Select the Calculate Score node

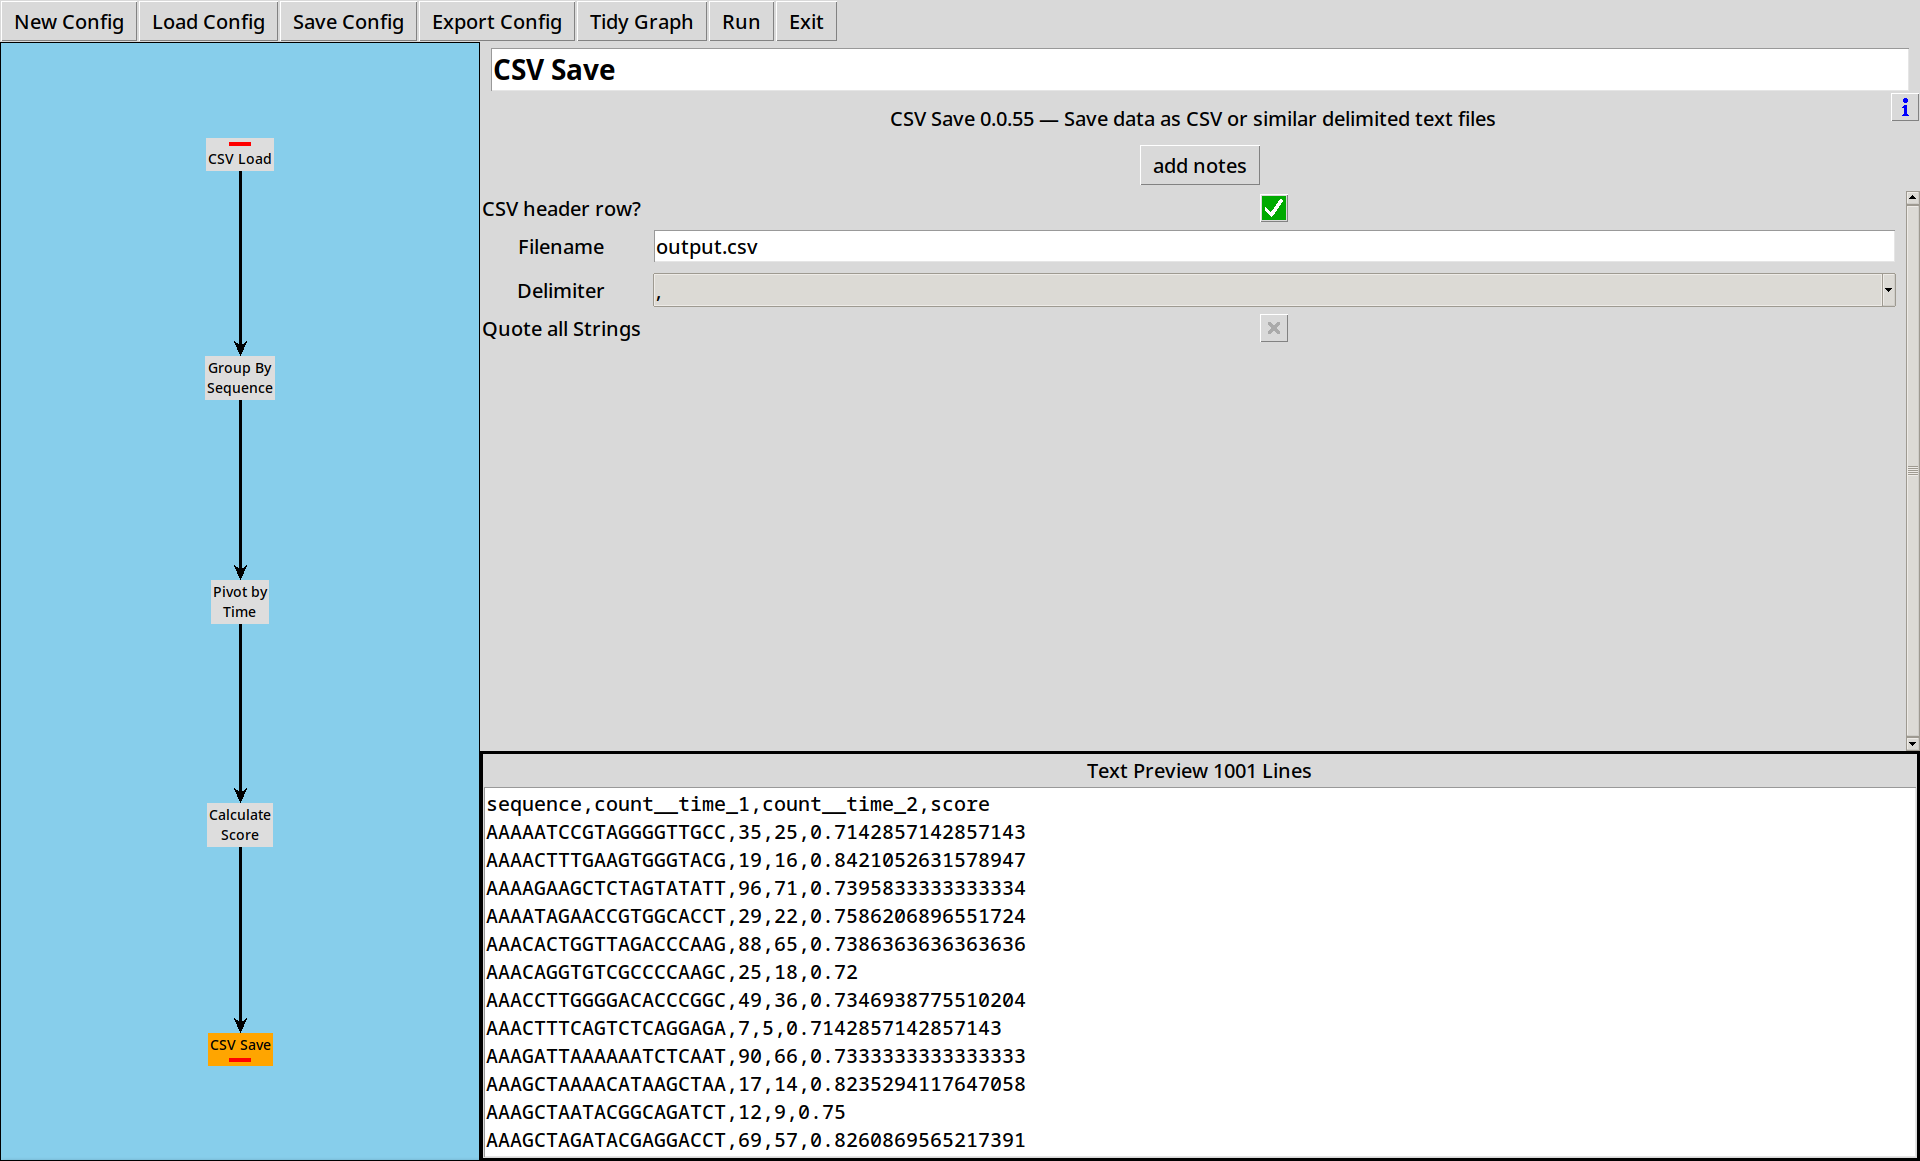click(240, 825)
